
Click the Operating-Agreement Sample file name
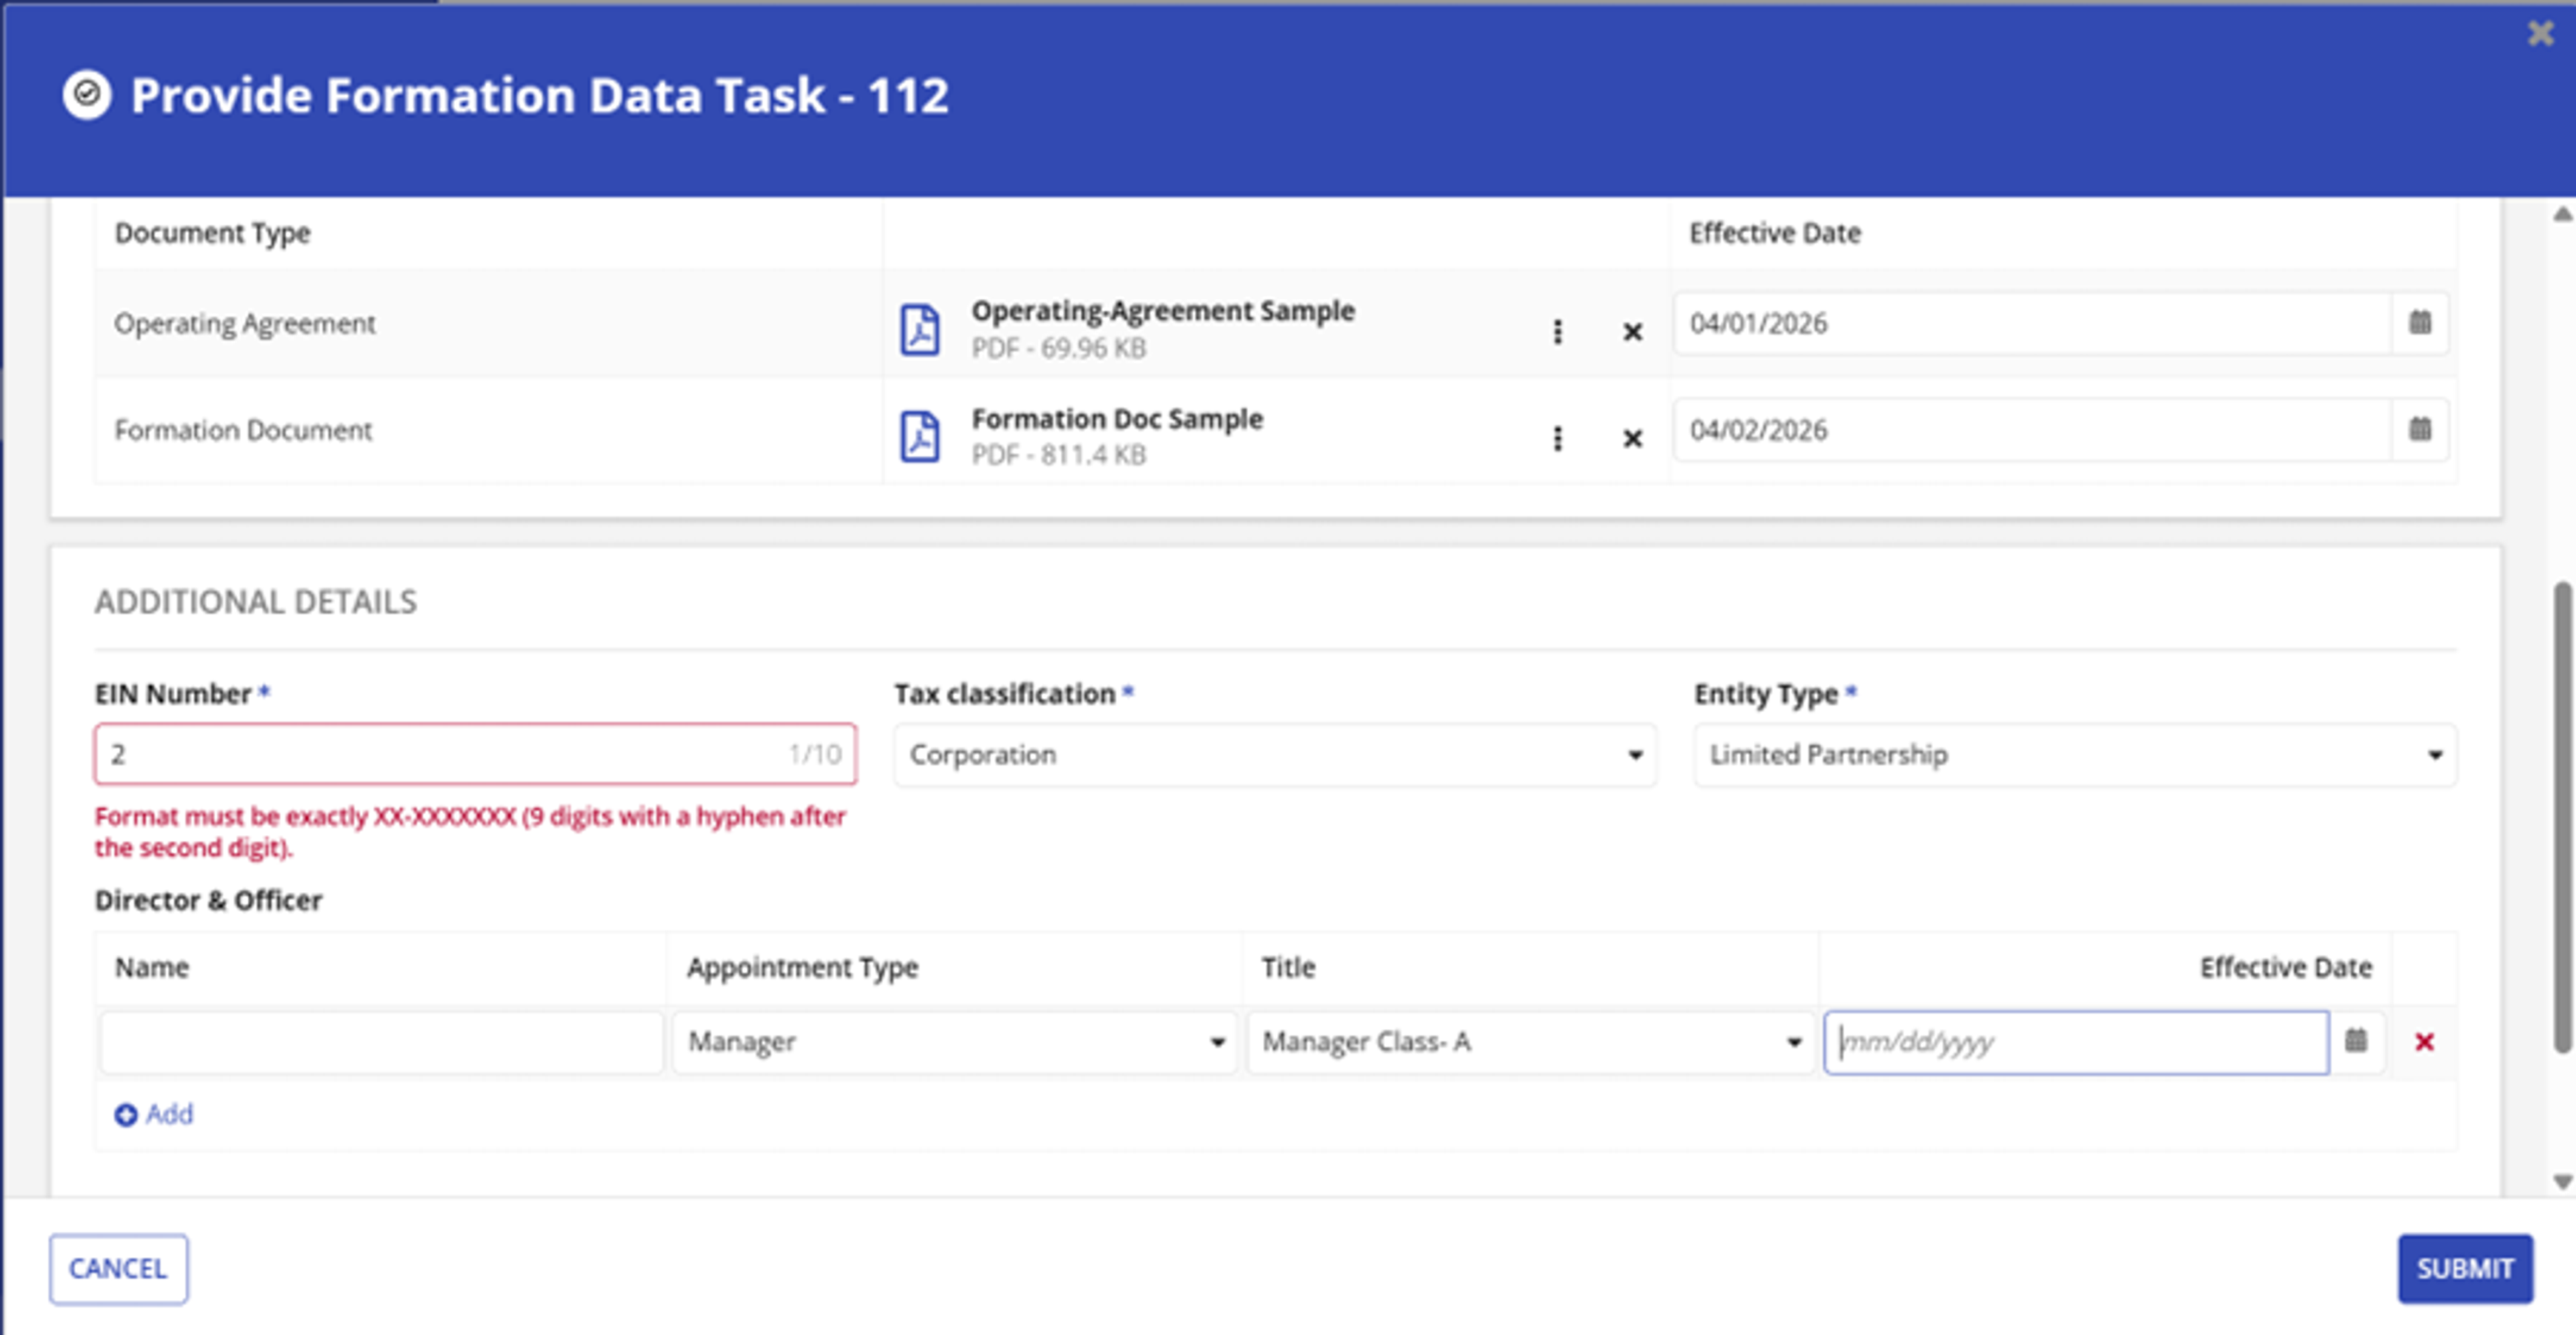pos(1163,311)
